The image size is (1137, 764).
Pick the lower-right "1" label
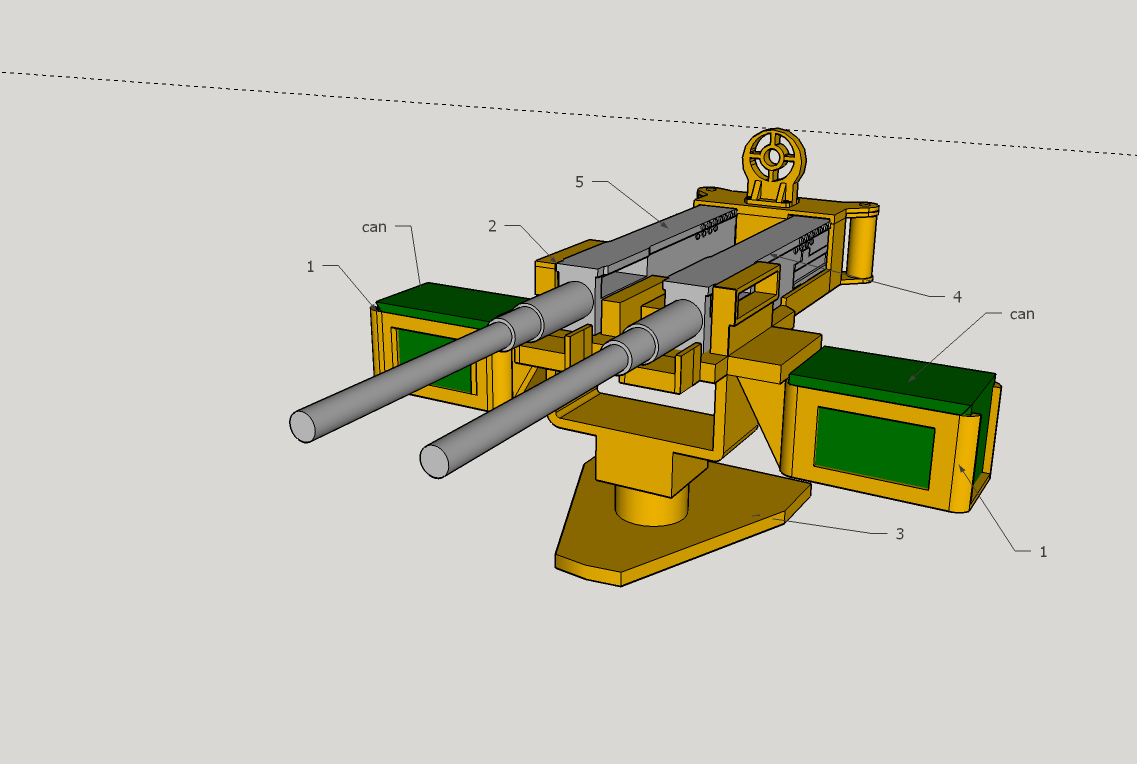tap(1043, 552)
